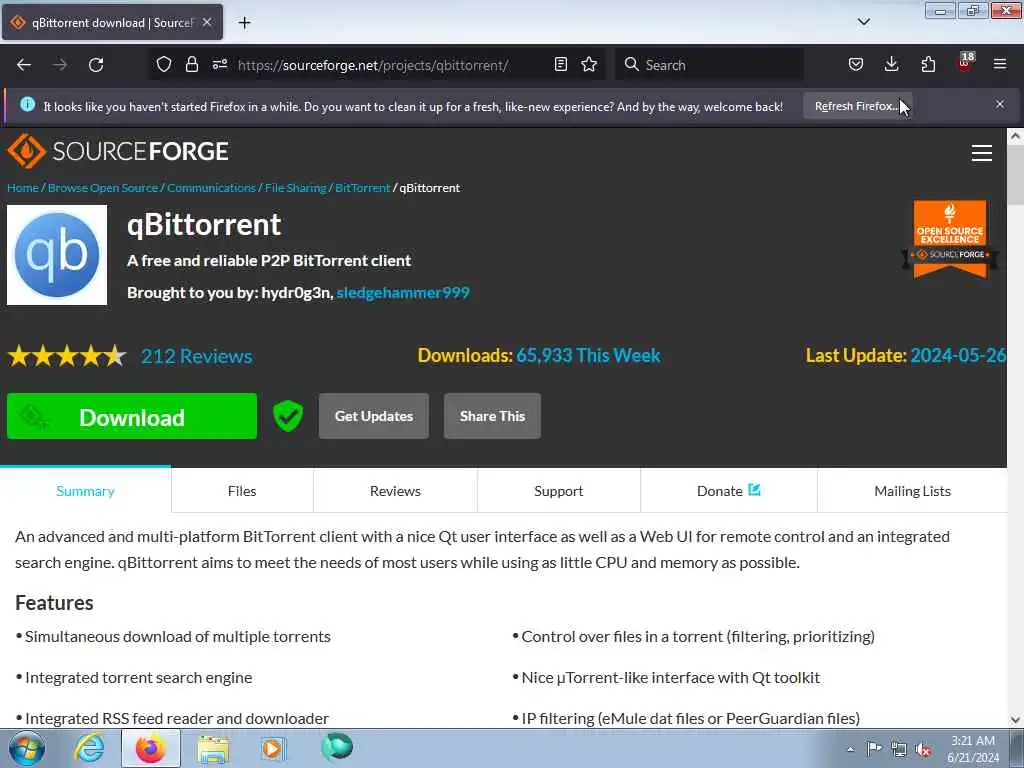Follow the Home breadcrumb link

click(x=23, y=188)
